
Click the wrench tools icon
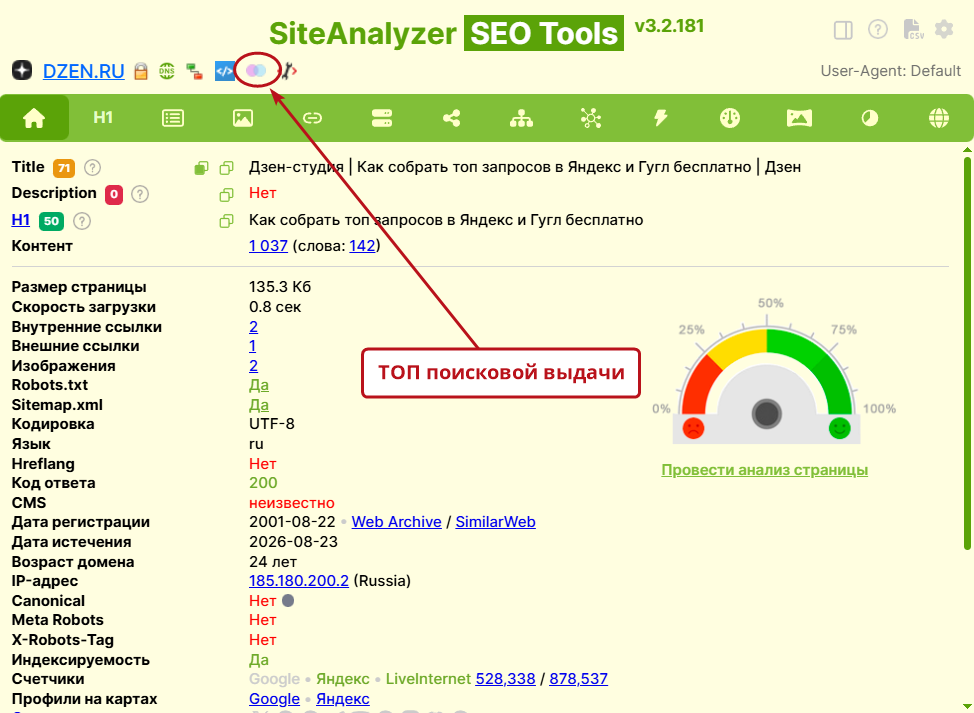288,71
